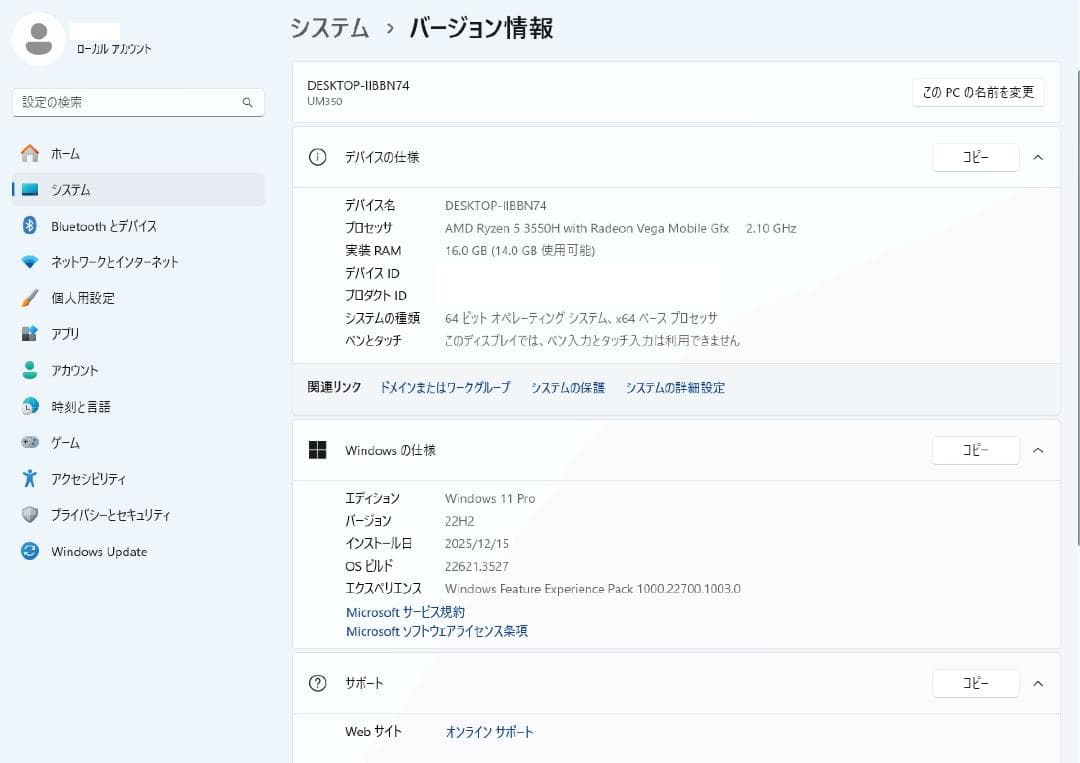Open the オンライン サポート link

pyautogui.click(x=489, y=731)
